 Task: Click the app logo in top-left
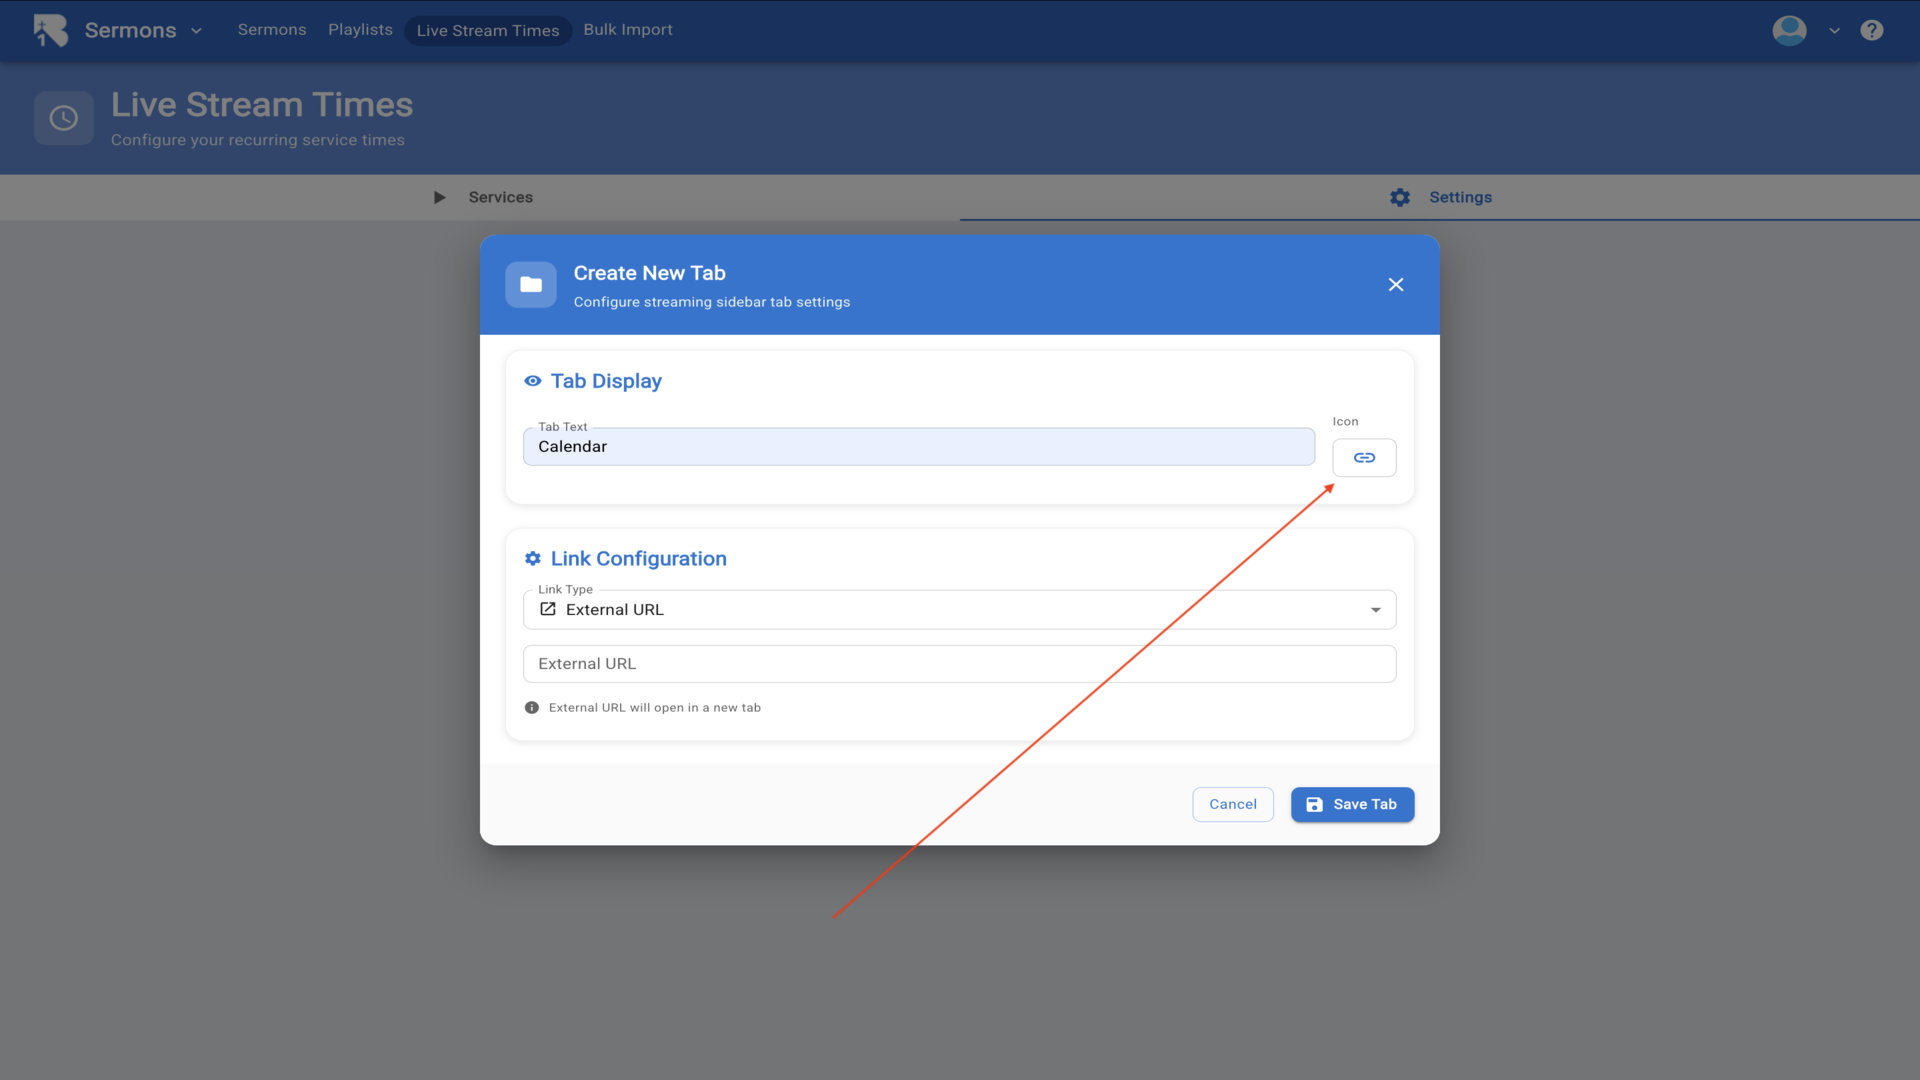coord(51,30)
